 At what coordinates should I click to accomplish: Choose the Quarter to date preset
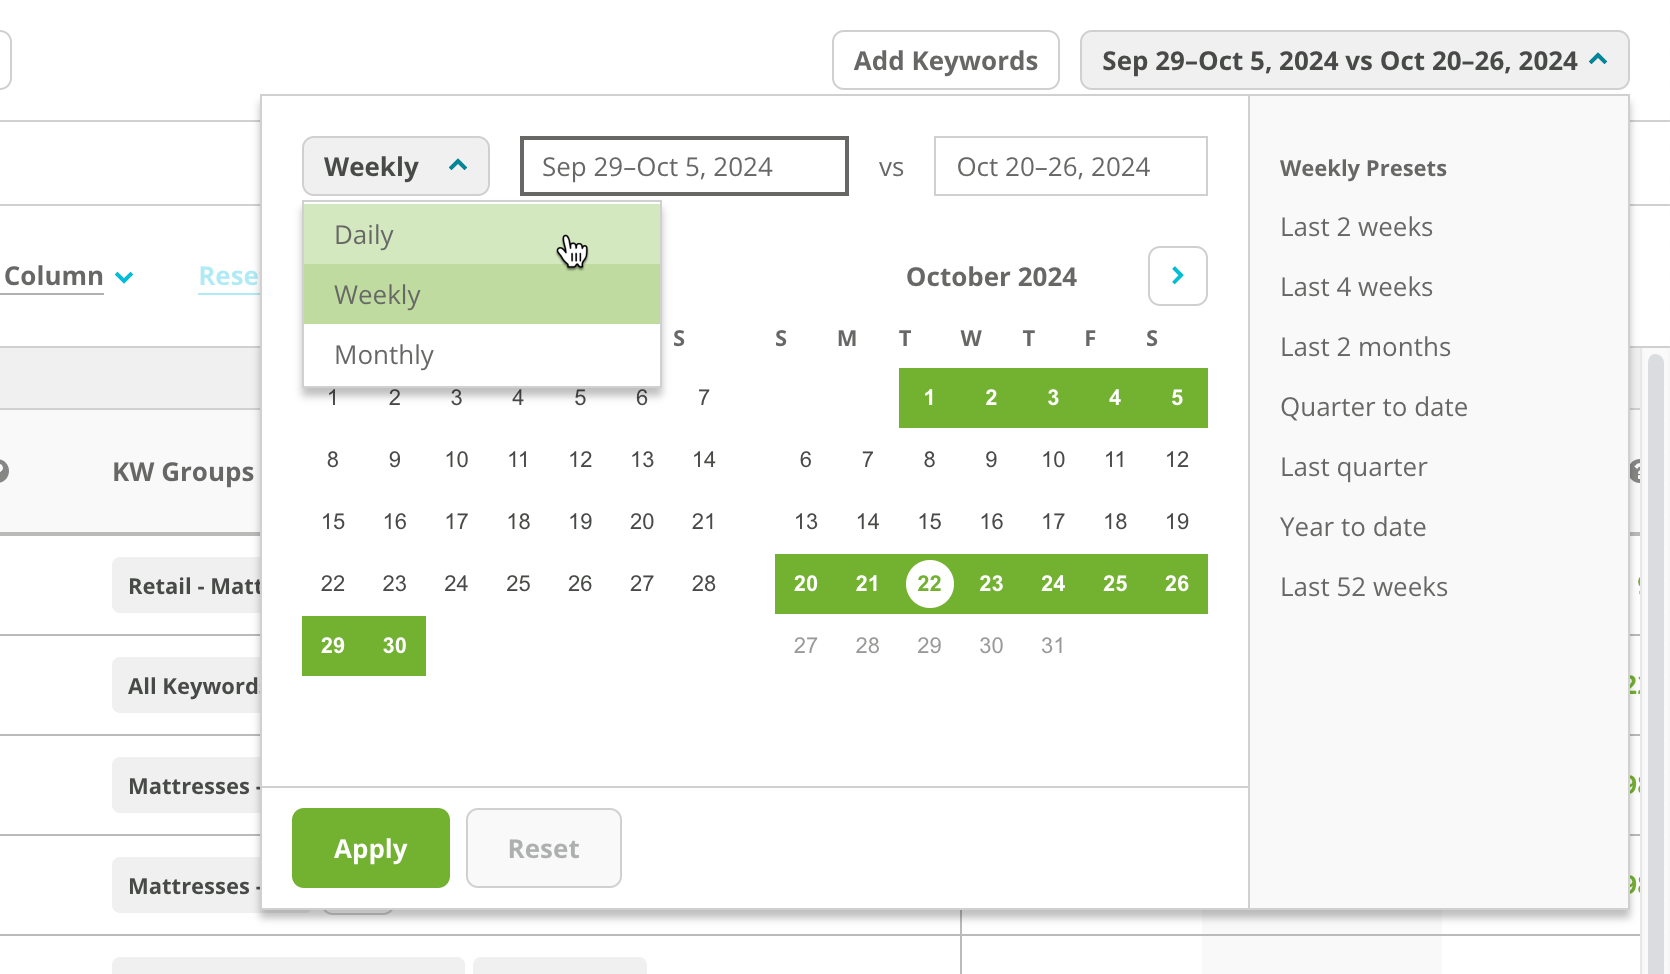[x=1374, y=407]
